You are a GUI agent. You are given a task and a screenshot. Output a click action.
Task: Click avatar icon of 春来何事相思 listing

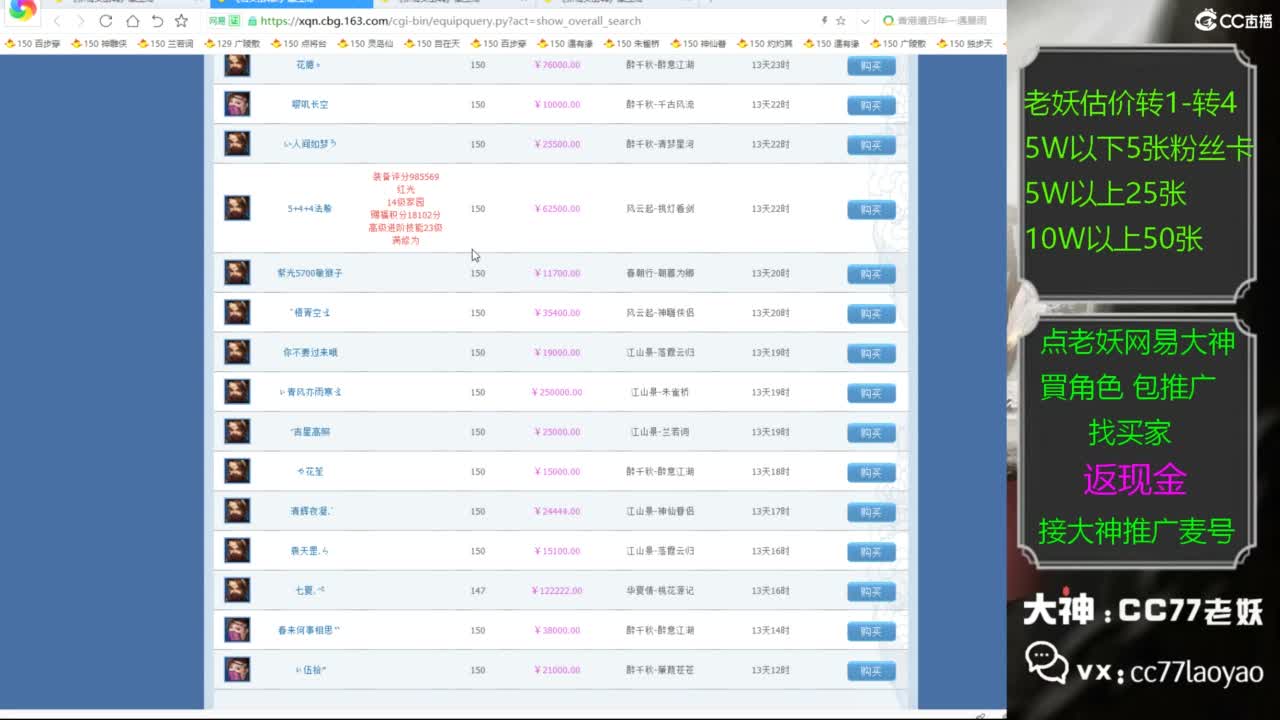237,630
